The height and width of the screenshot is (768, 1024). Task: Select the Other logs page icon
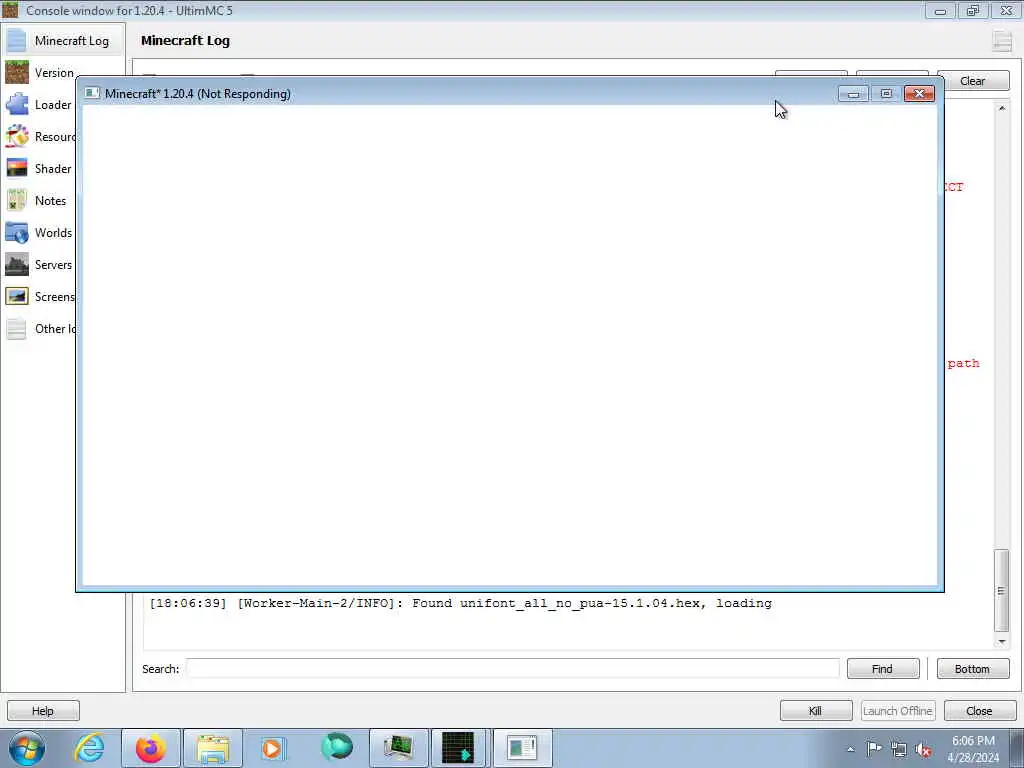[17, 328]
